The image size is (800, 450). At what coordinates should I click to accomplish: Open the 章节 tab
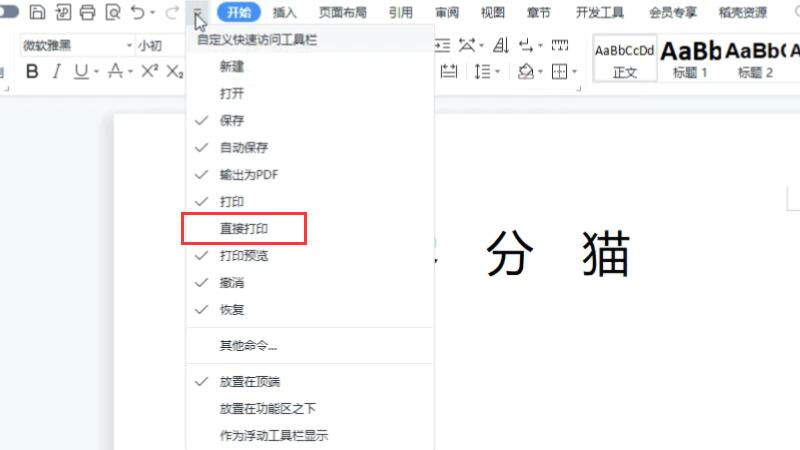tap(539, 12)
